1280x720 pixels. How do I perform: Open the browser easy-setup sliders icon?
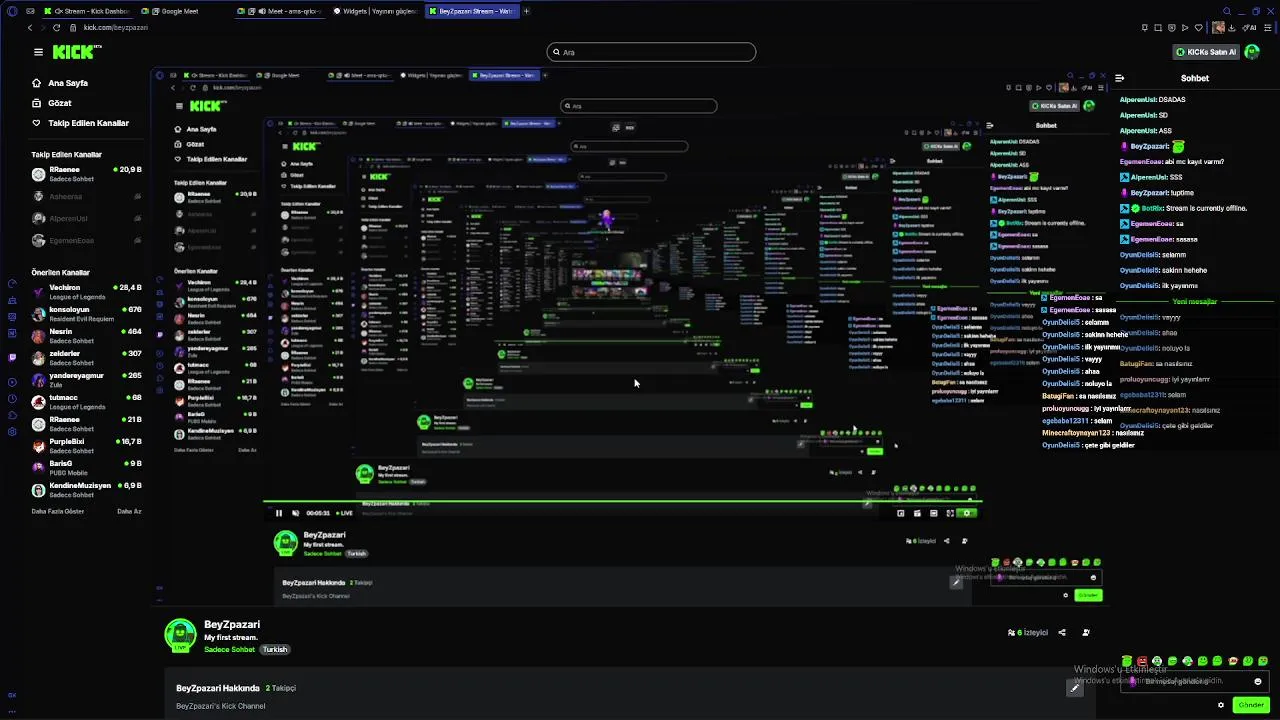[x=1267, y=27]
